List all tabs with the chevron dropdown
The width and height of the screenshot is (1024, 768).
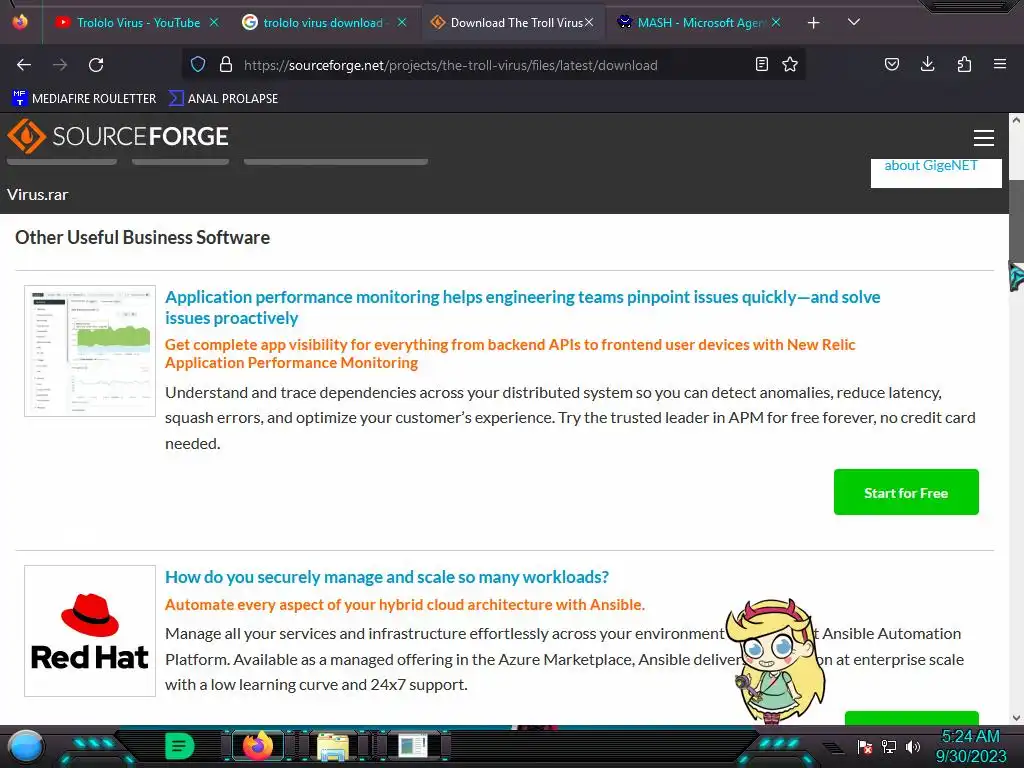[854, 22]
